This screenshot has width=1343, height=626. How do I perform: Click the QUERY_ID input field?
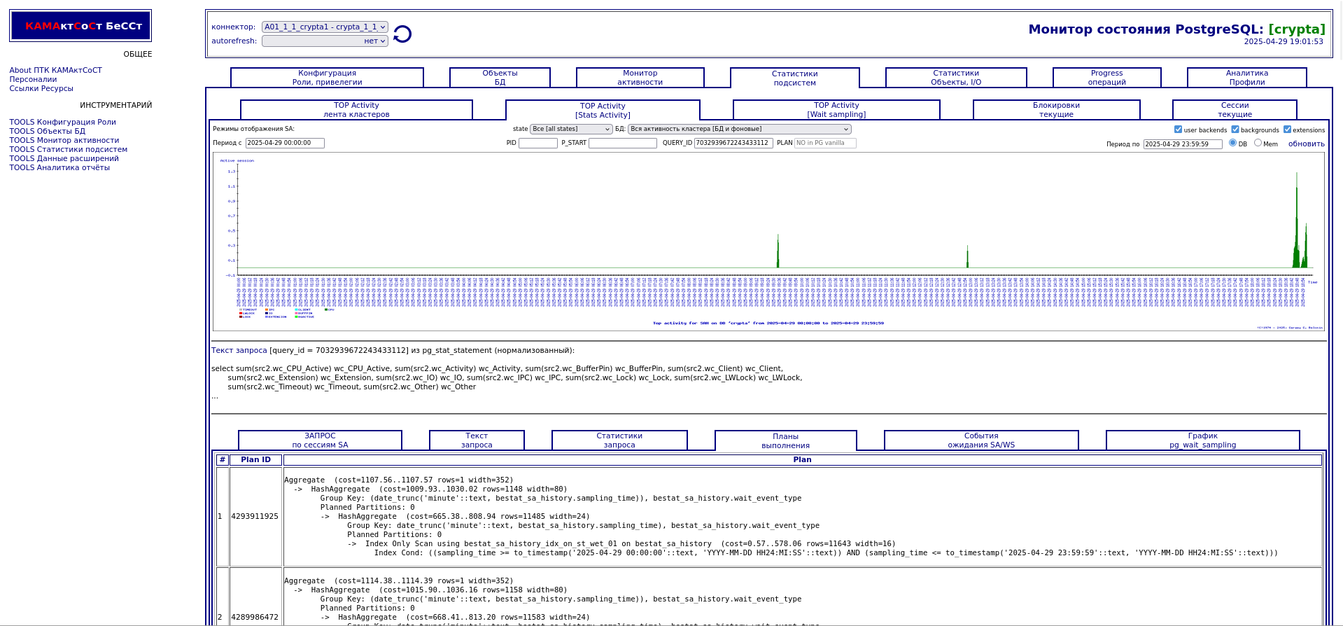point(733,143)
